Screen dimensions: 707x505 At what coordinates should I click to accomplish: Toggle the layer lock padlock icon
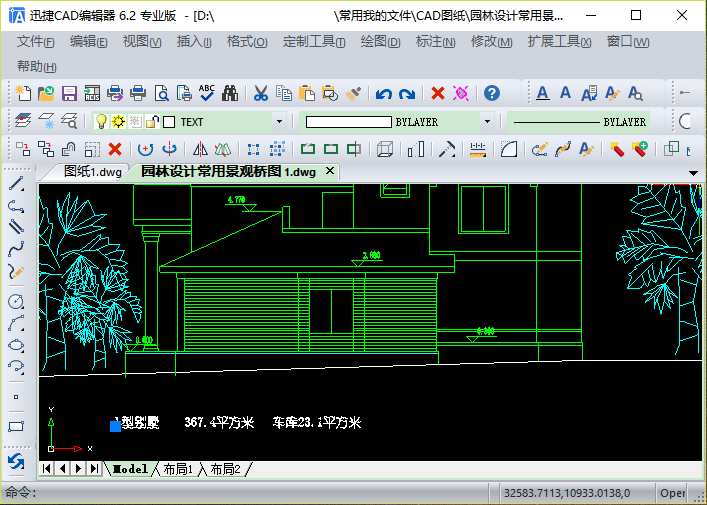coord(152,122)
